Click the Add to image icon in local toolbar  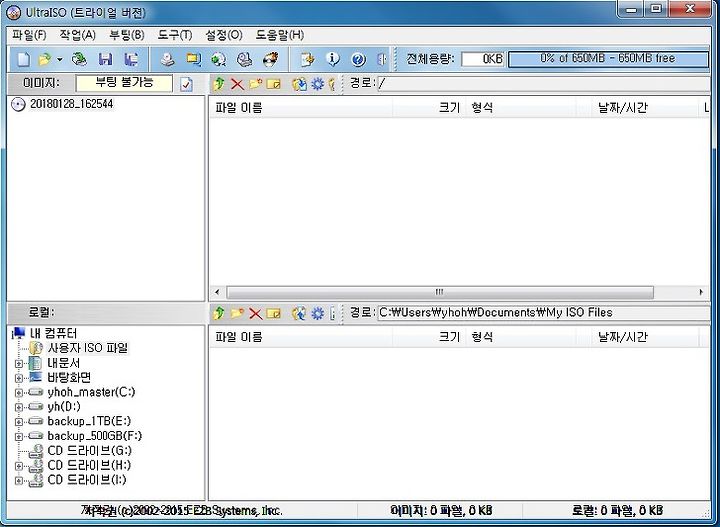click(x=299, y=313)
